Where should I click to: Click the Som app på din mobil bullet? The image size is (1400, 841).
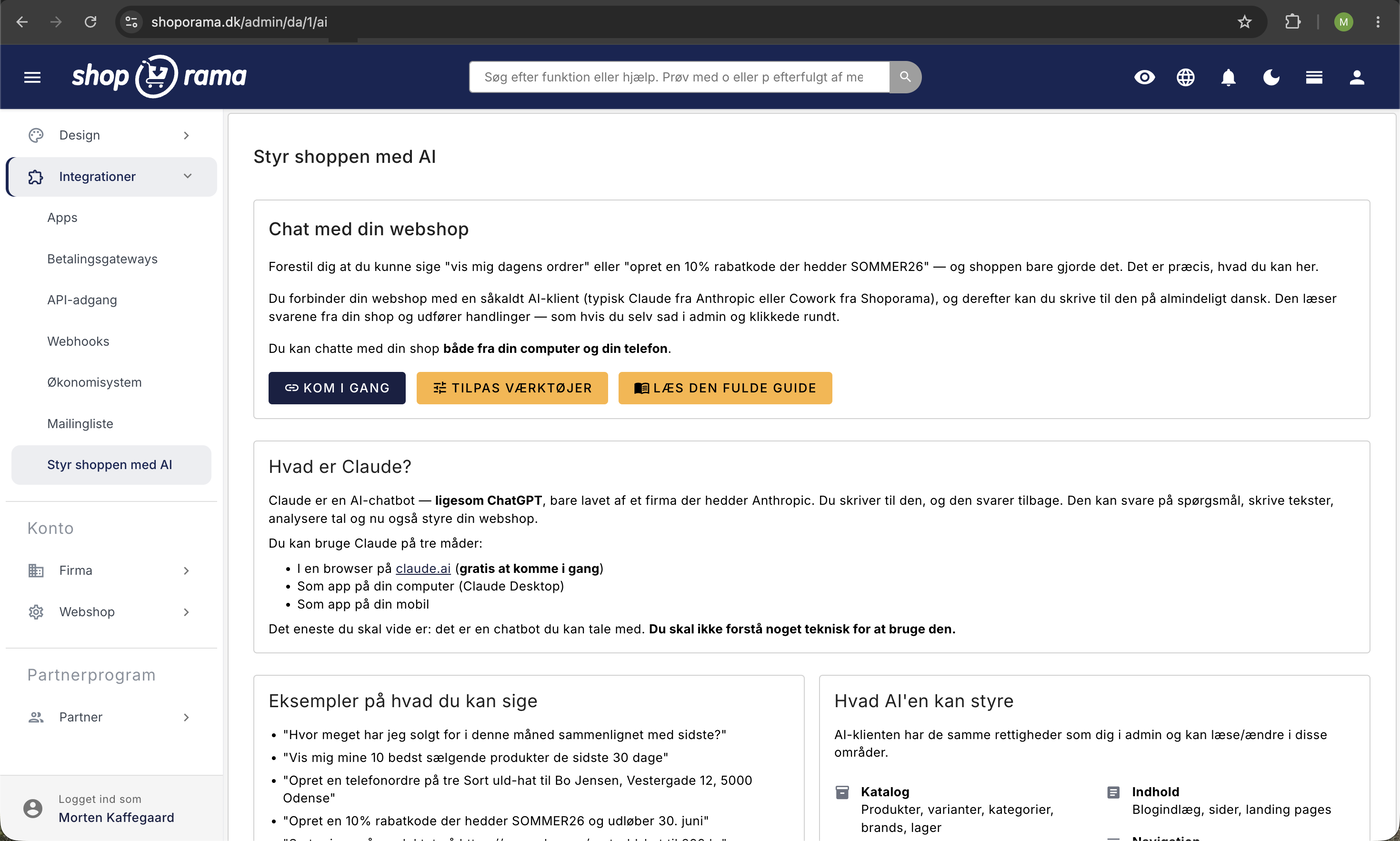pyautogui.click(x=363, y=604)
